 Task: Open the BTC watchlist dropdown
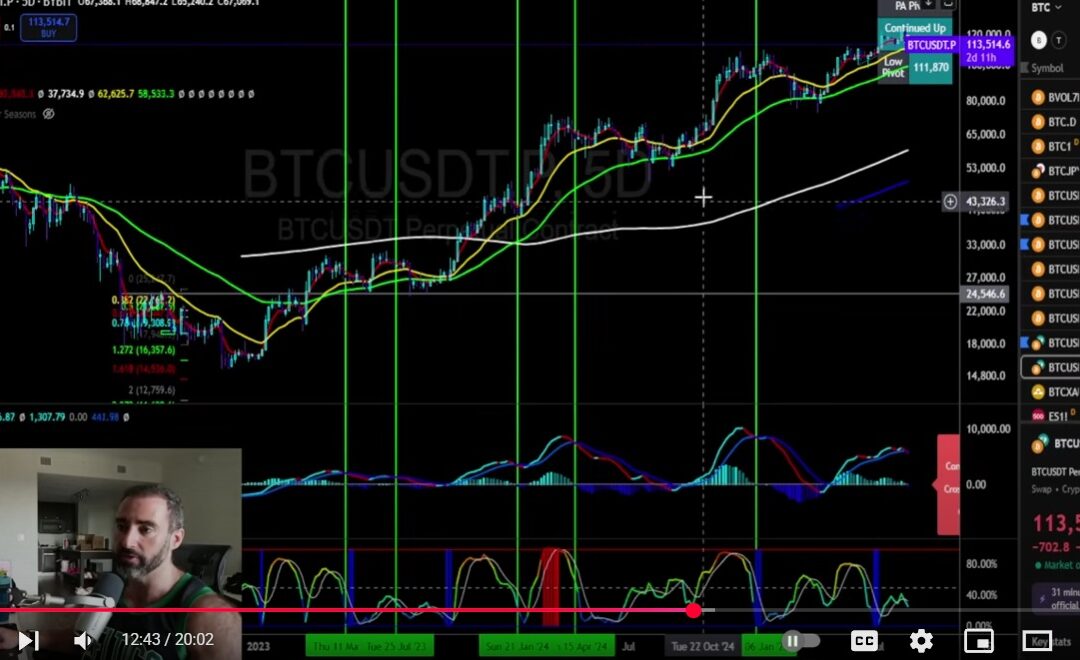pos(1046,8)
